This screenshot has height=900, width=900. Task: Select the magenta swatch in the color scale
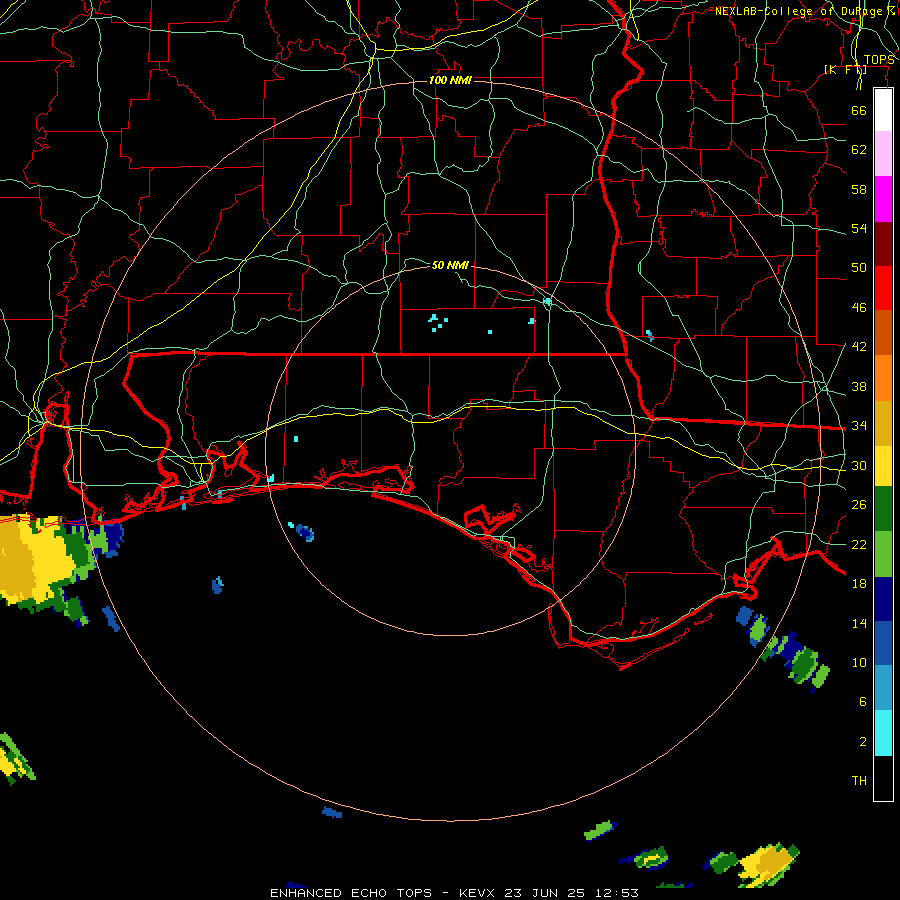(x=883, y=199)
